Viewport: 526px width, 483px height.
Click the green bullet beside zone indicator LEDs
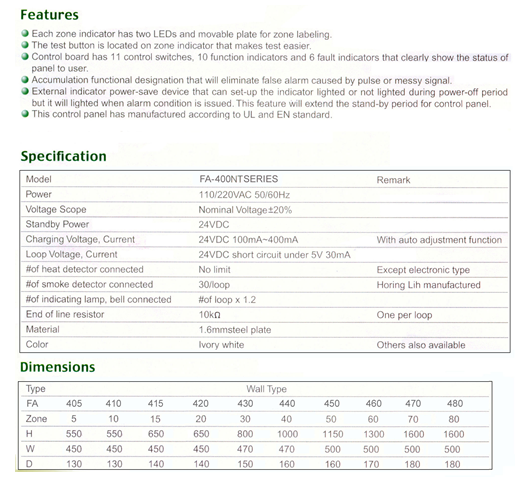(x=25, y=34)
